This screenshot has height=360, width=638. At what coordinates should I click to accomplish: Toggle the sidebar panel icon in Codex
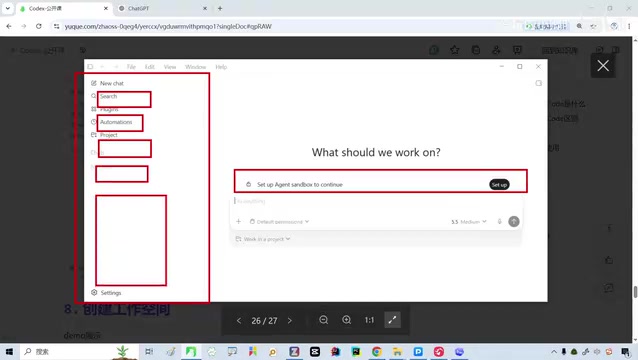tap(90, 67)
